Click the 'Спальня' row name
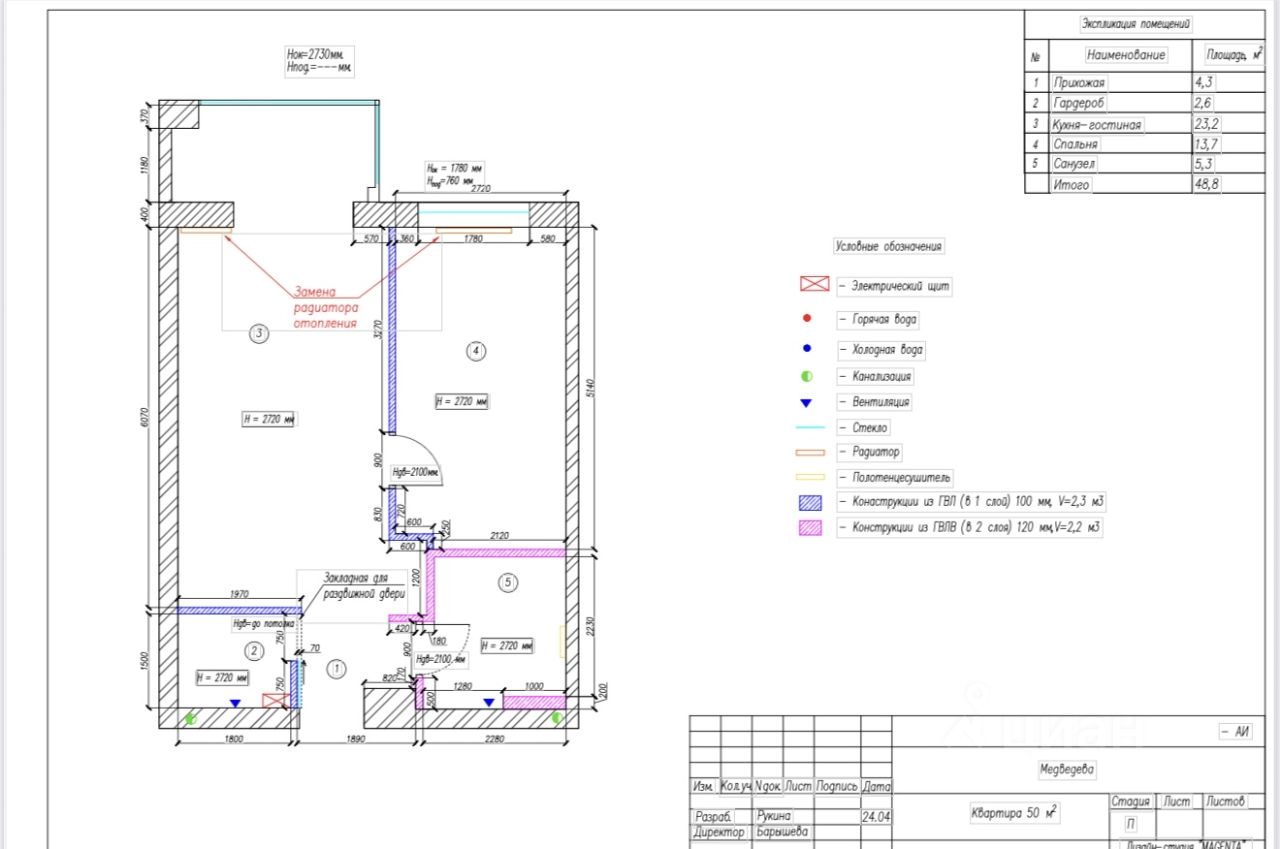The height and width of the screenshot is (849, 1280). pos(1075,144)
